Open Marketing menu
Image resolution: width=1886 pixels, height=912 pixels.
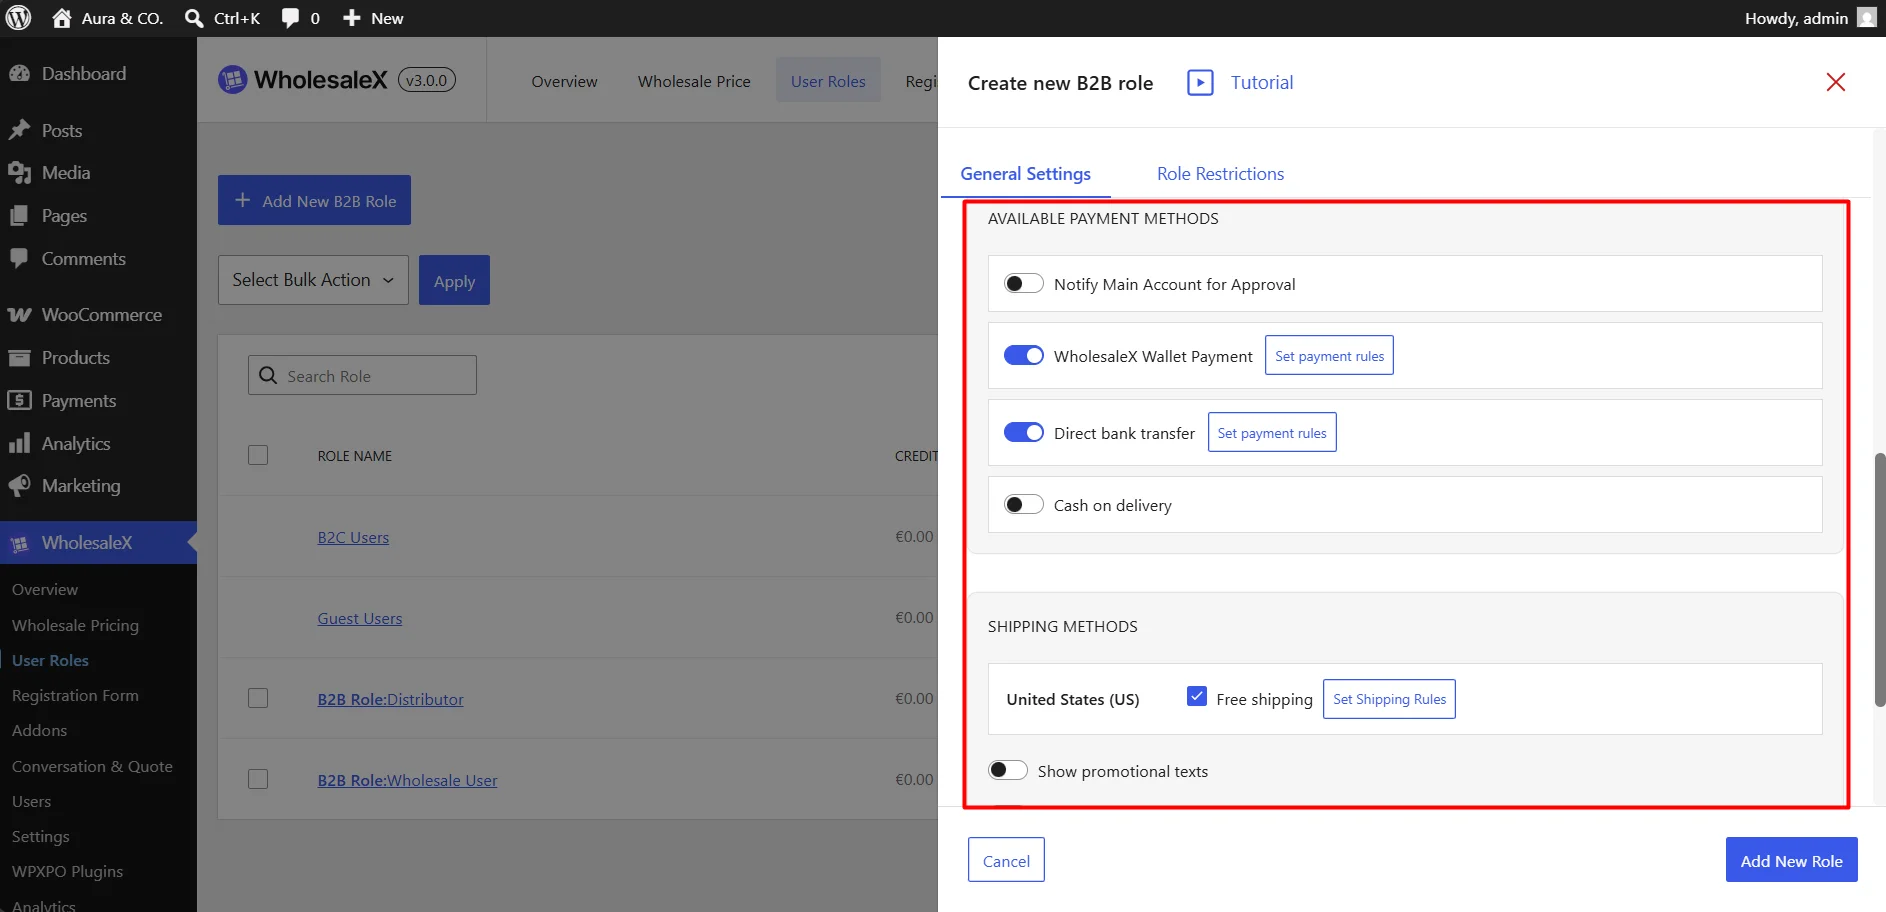(81, 486)
